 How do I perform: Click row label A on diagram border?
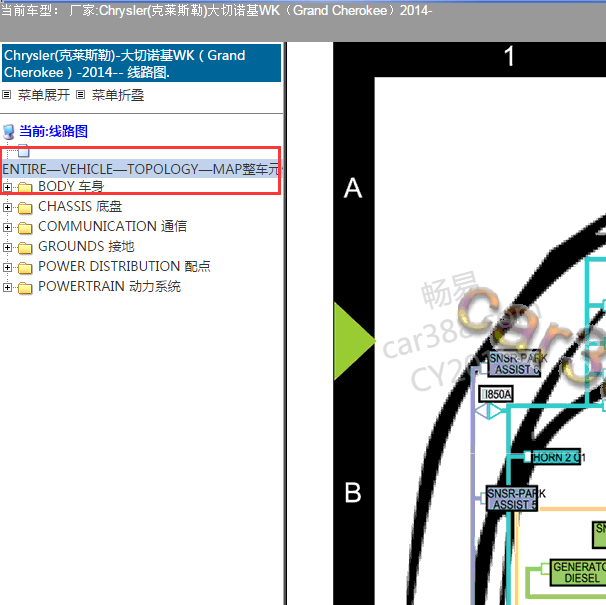pyautogui.click(x=353, y=188)
